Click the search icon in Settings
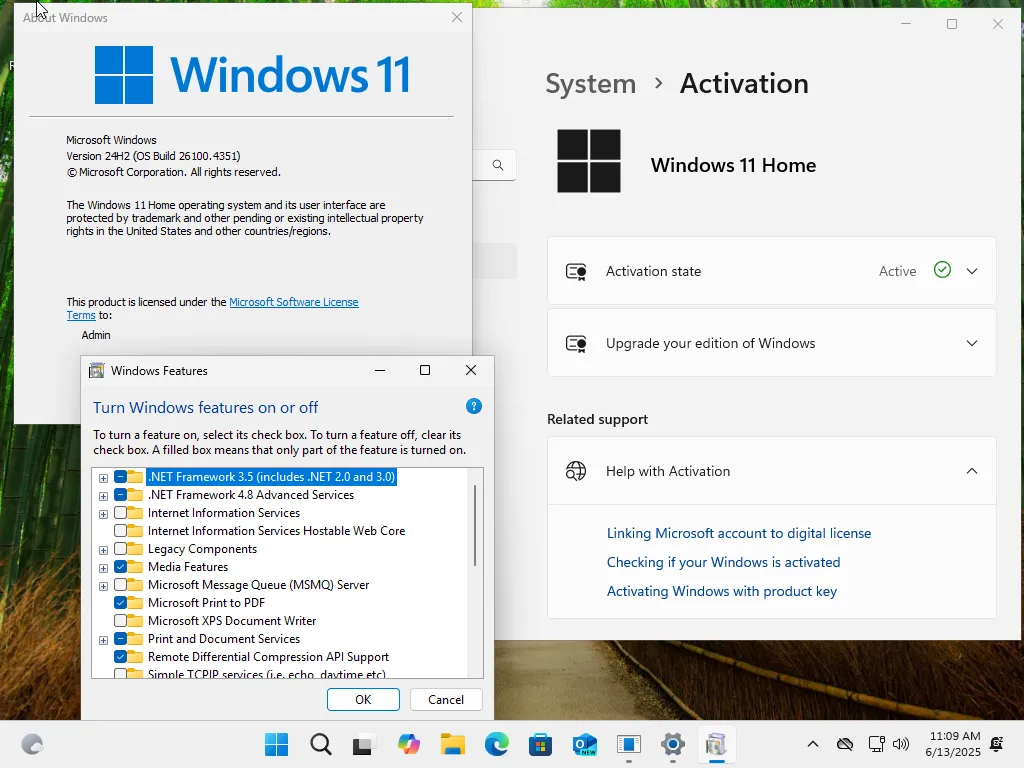Image resolution: width=1024 pixels, height=768 pixels. tap(498, 165)
